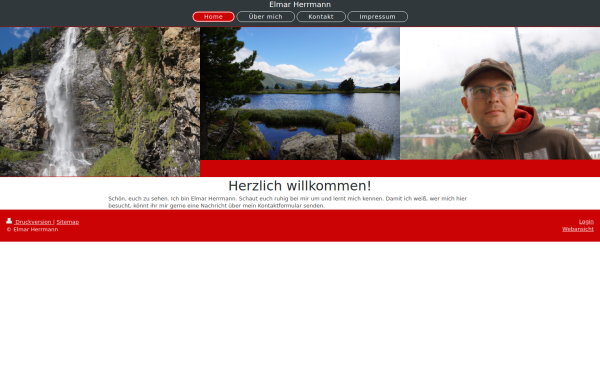Go to the Über mich page
This screenshot has width=600, height=375.
(266, 17)
